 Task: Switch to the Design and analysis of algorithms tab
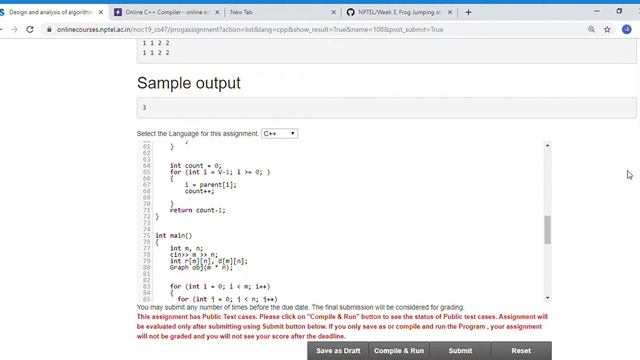(51, 12)
